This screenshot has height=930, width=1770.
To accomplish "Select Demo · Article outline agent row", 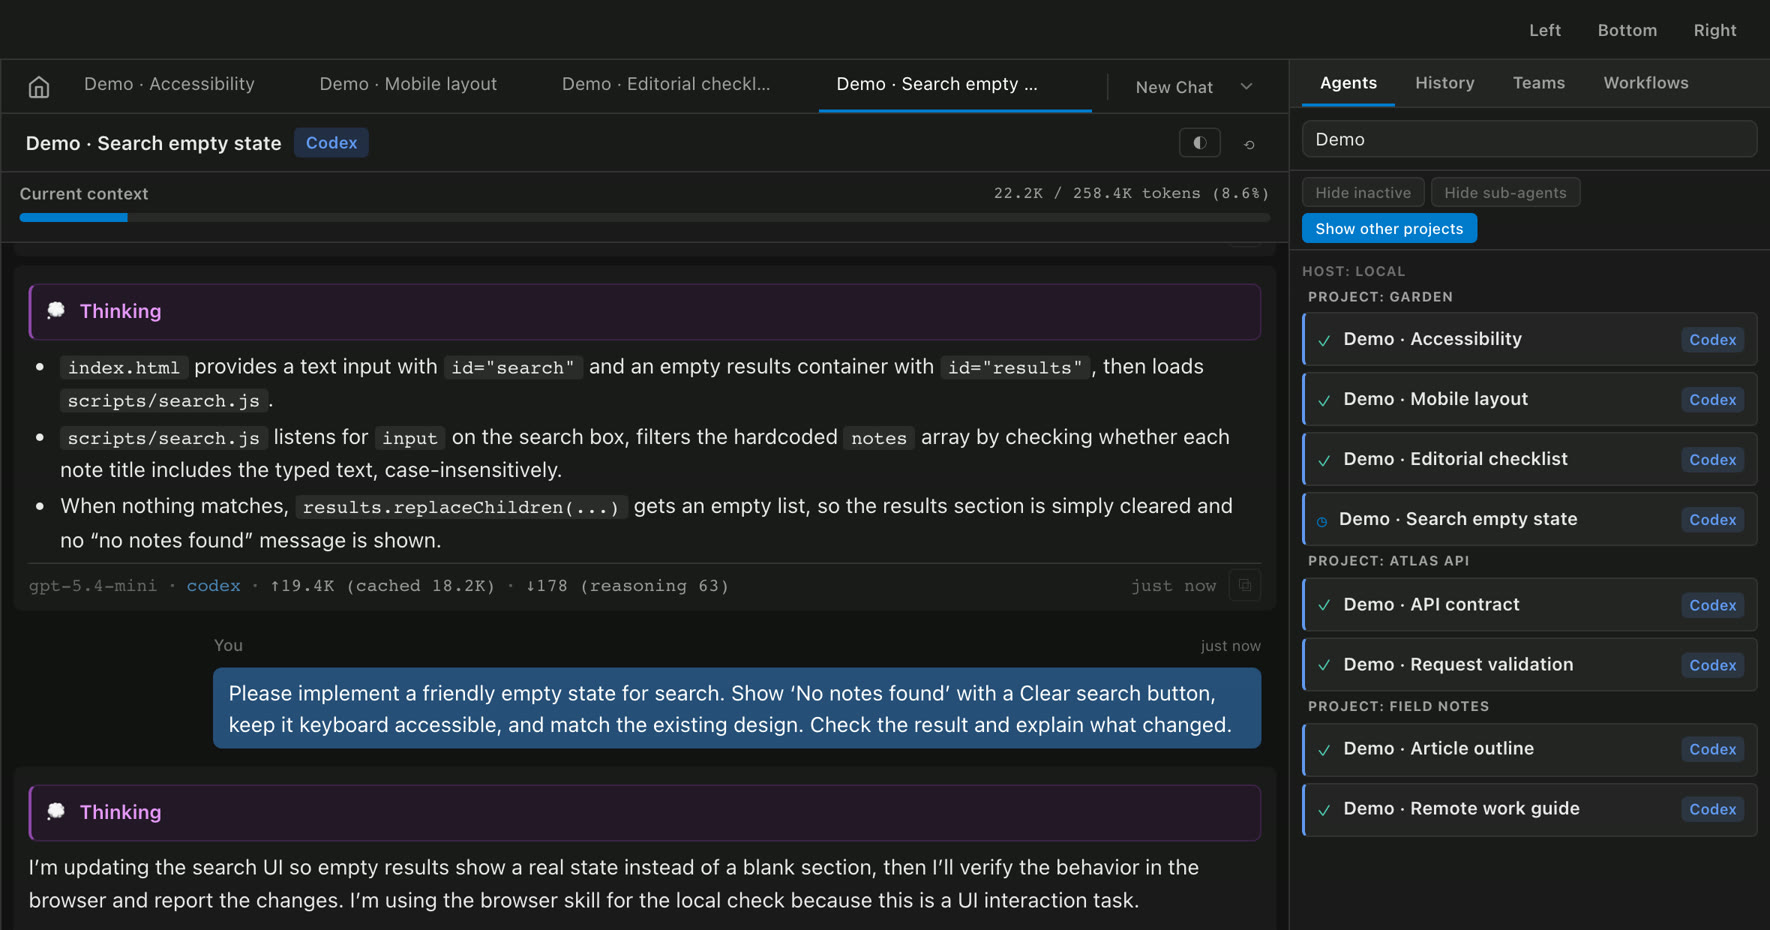I will [x=1529, y=749].
